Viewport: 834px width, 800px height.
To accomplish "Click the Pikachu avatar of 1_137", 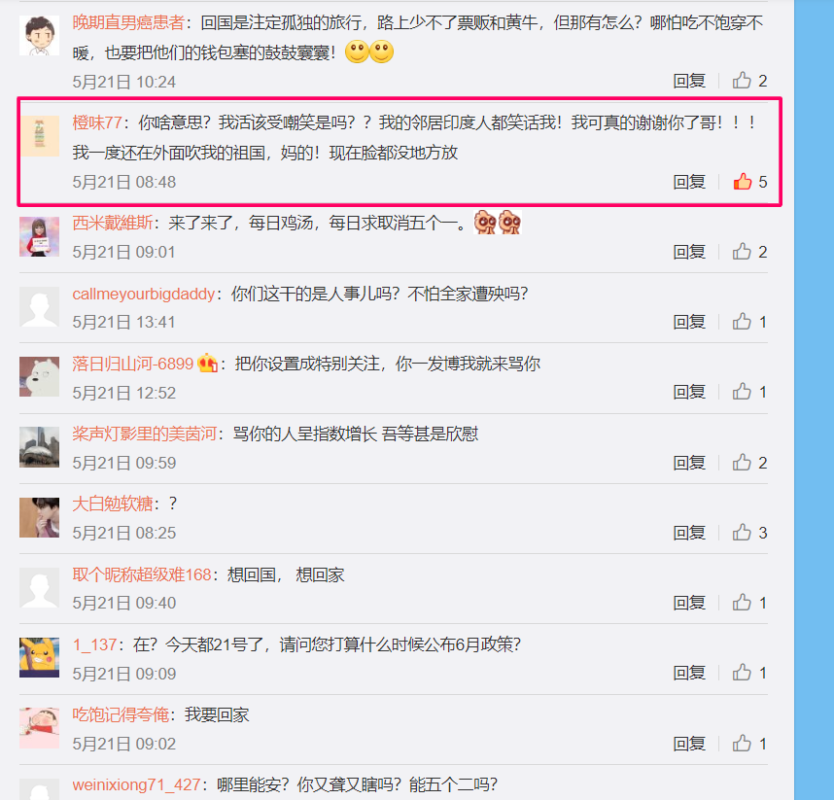I will [39, 657].
